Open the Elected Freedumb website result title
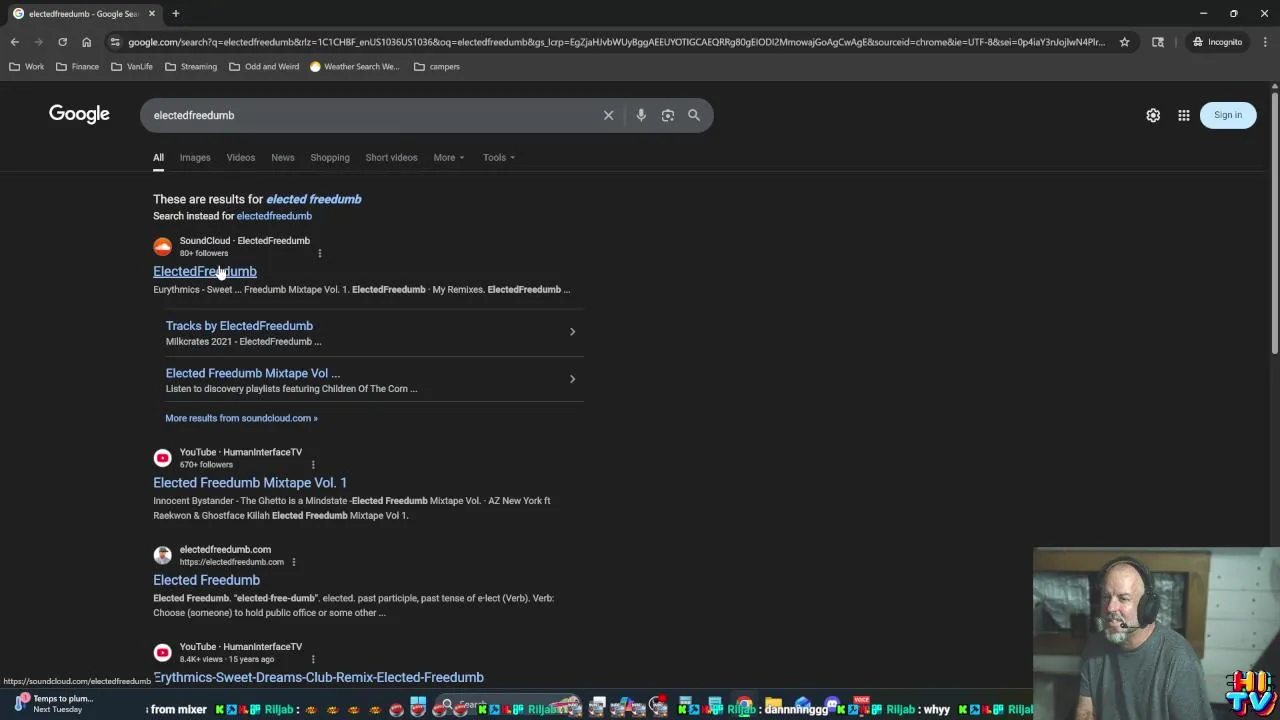 (206, 580)
